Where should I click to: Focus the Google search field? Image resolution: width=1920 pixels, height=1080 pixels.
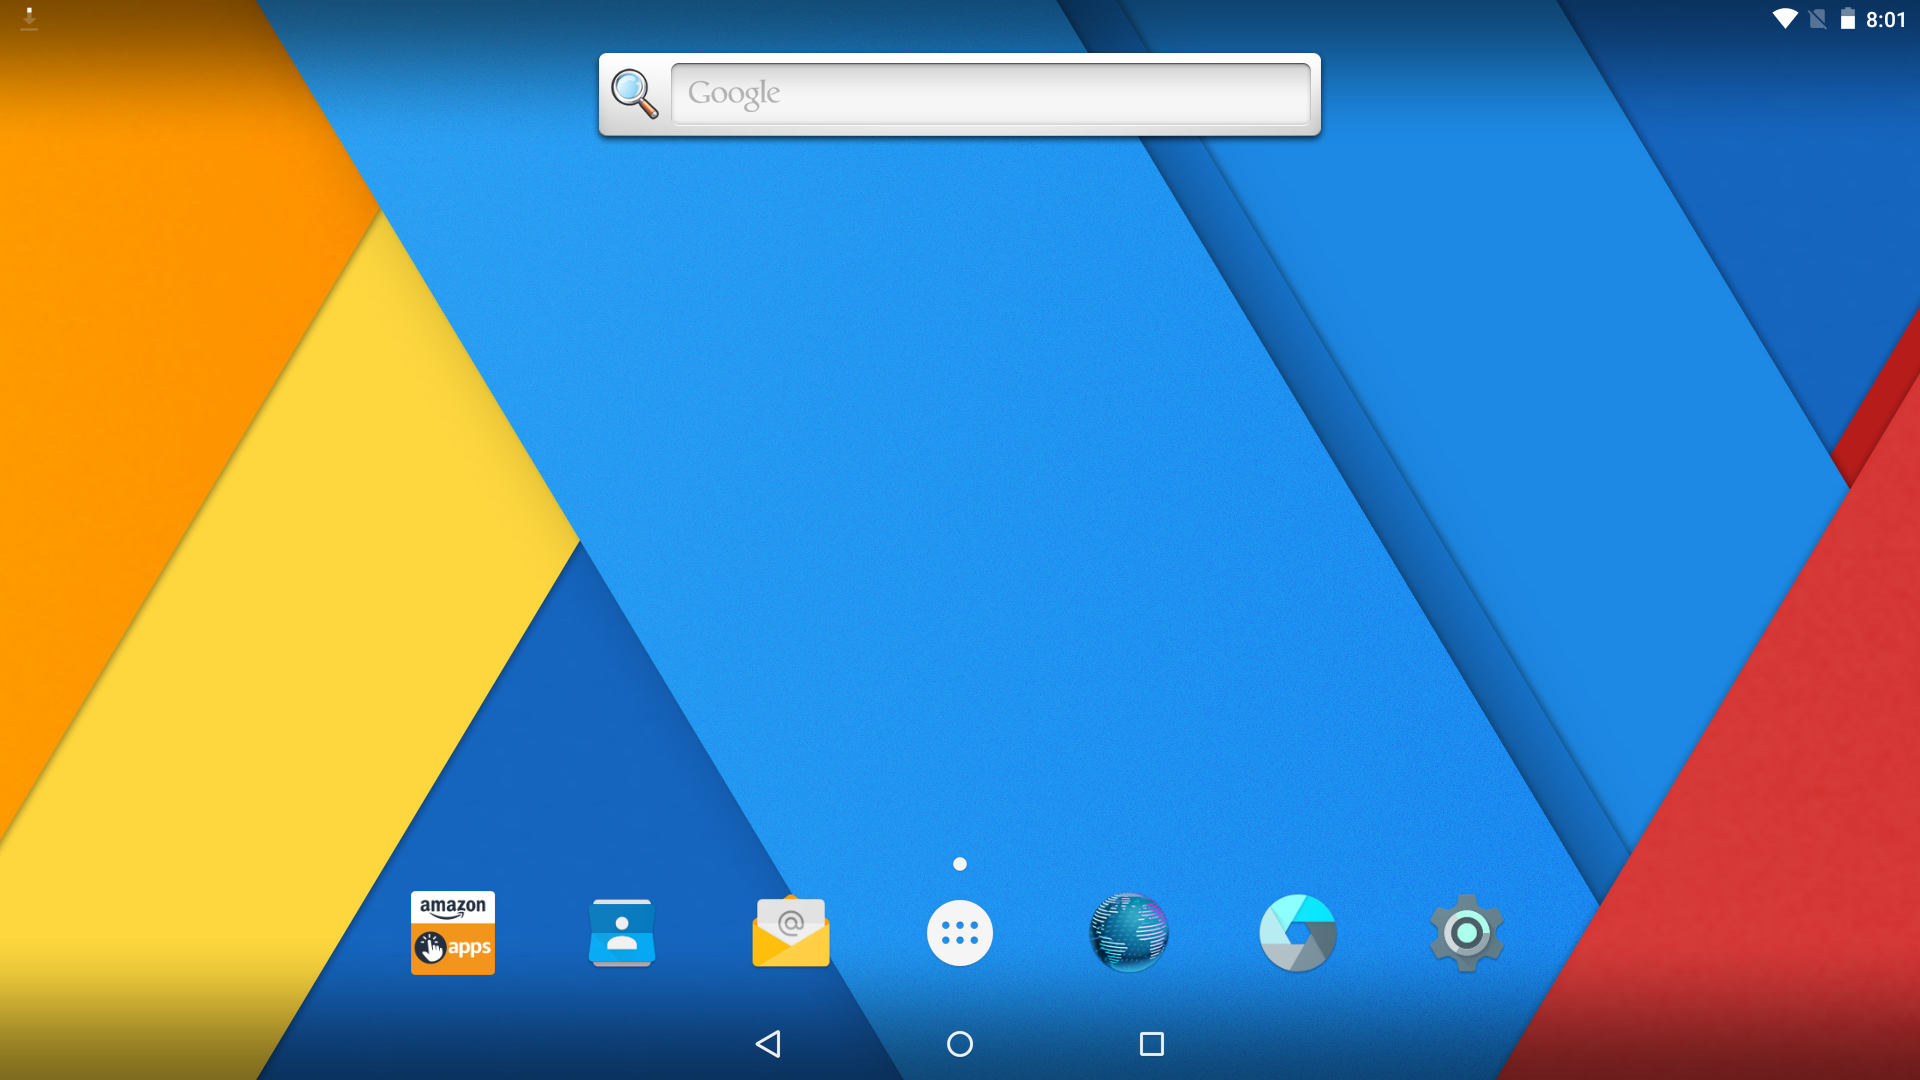tap(991, 94)
